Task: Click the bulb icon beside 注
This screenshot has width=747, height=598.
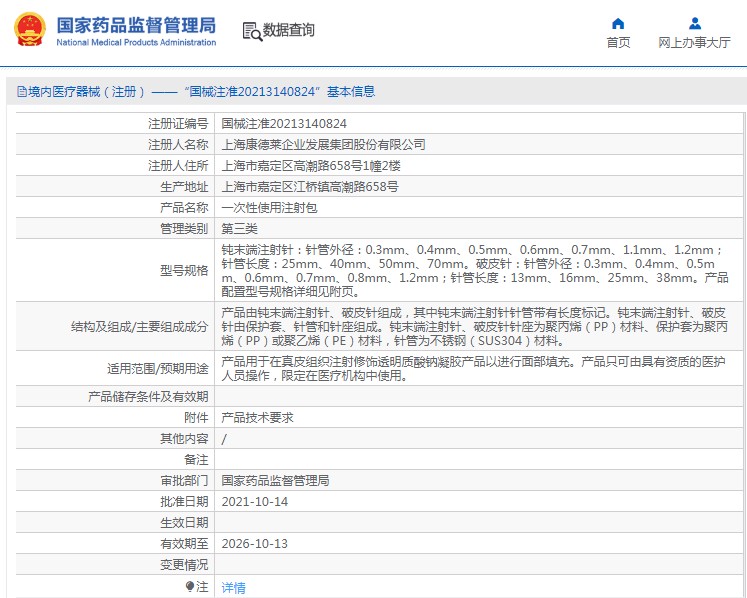Action: [190, 586]
